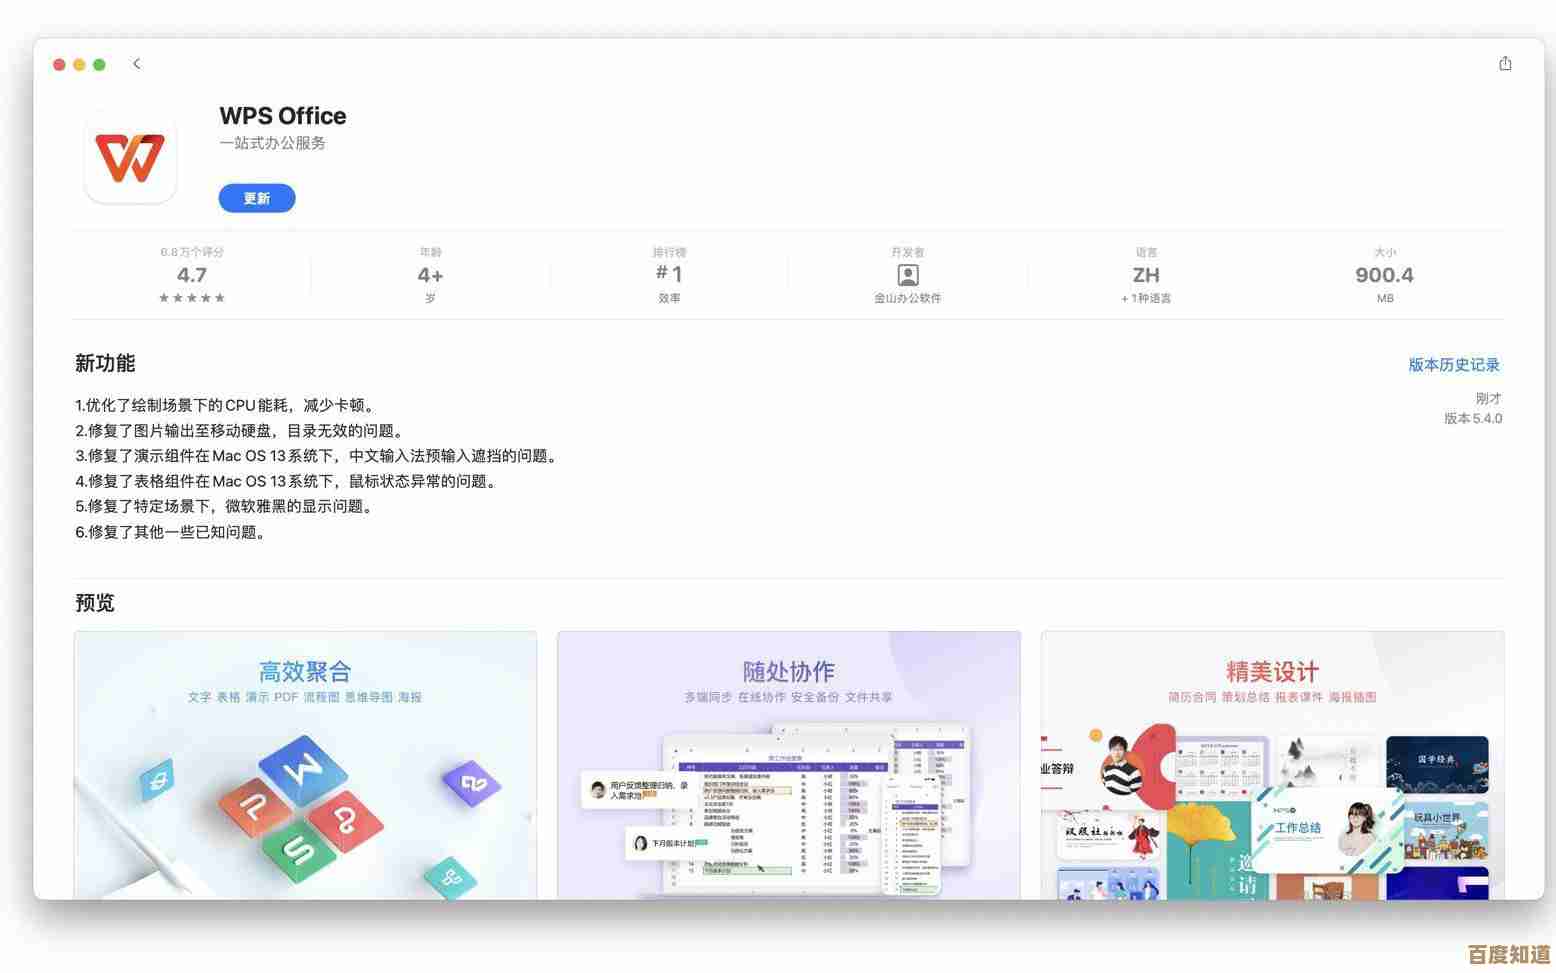Click the W logo inside the app icon

click(x=132, y=158)
